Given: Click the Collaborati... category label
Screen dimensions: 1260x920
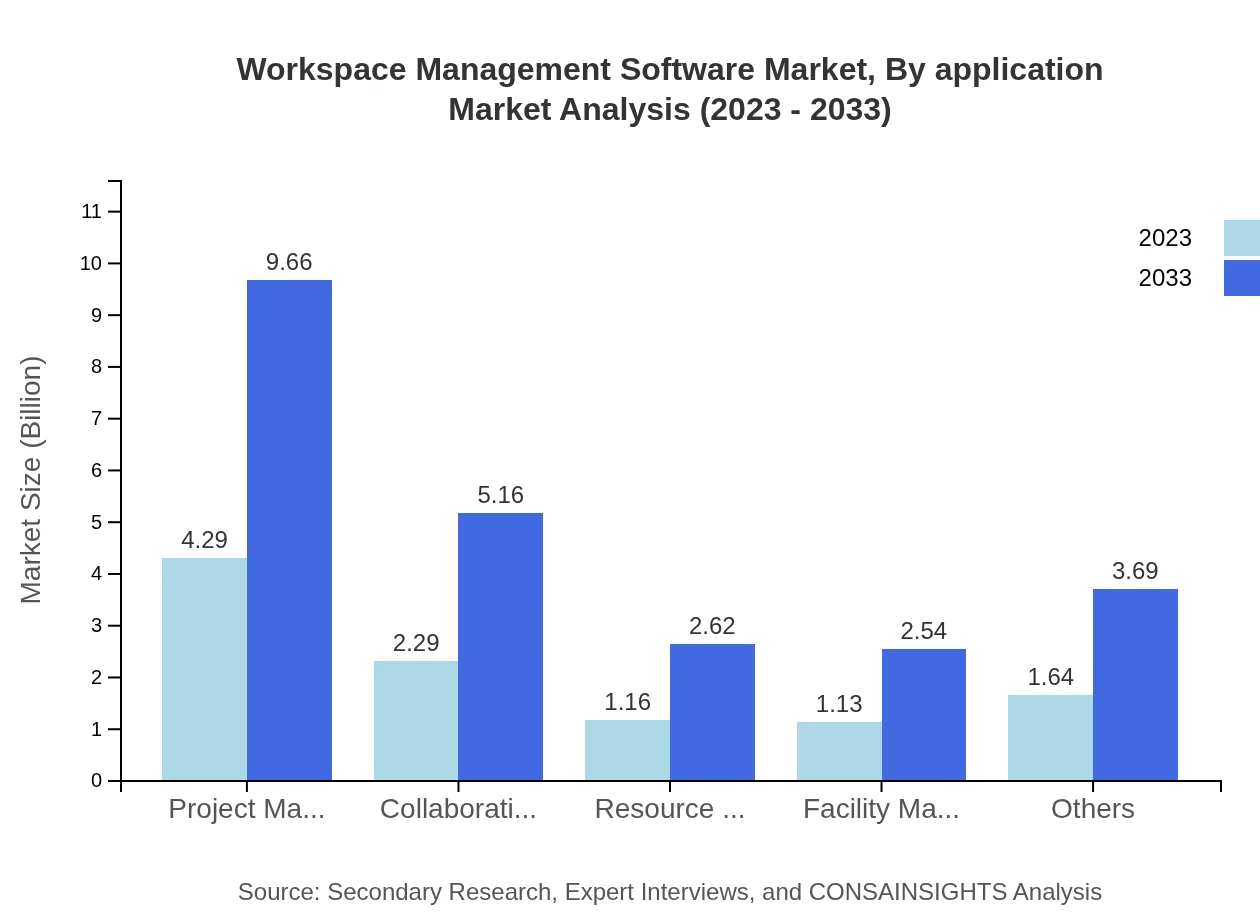Looking at the screenshot, I should coord(458,808).
